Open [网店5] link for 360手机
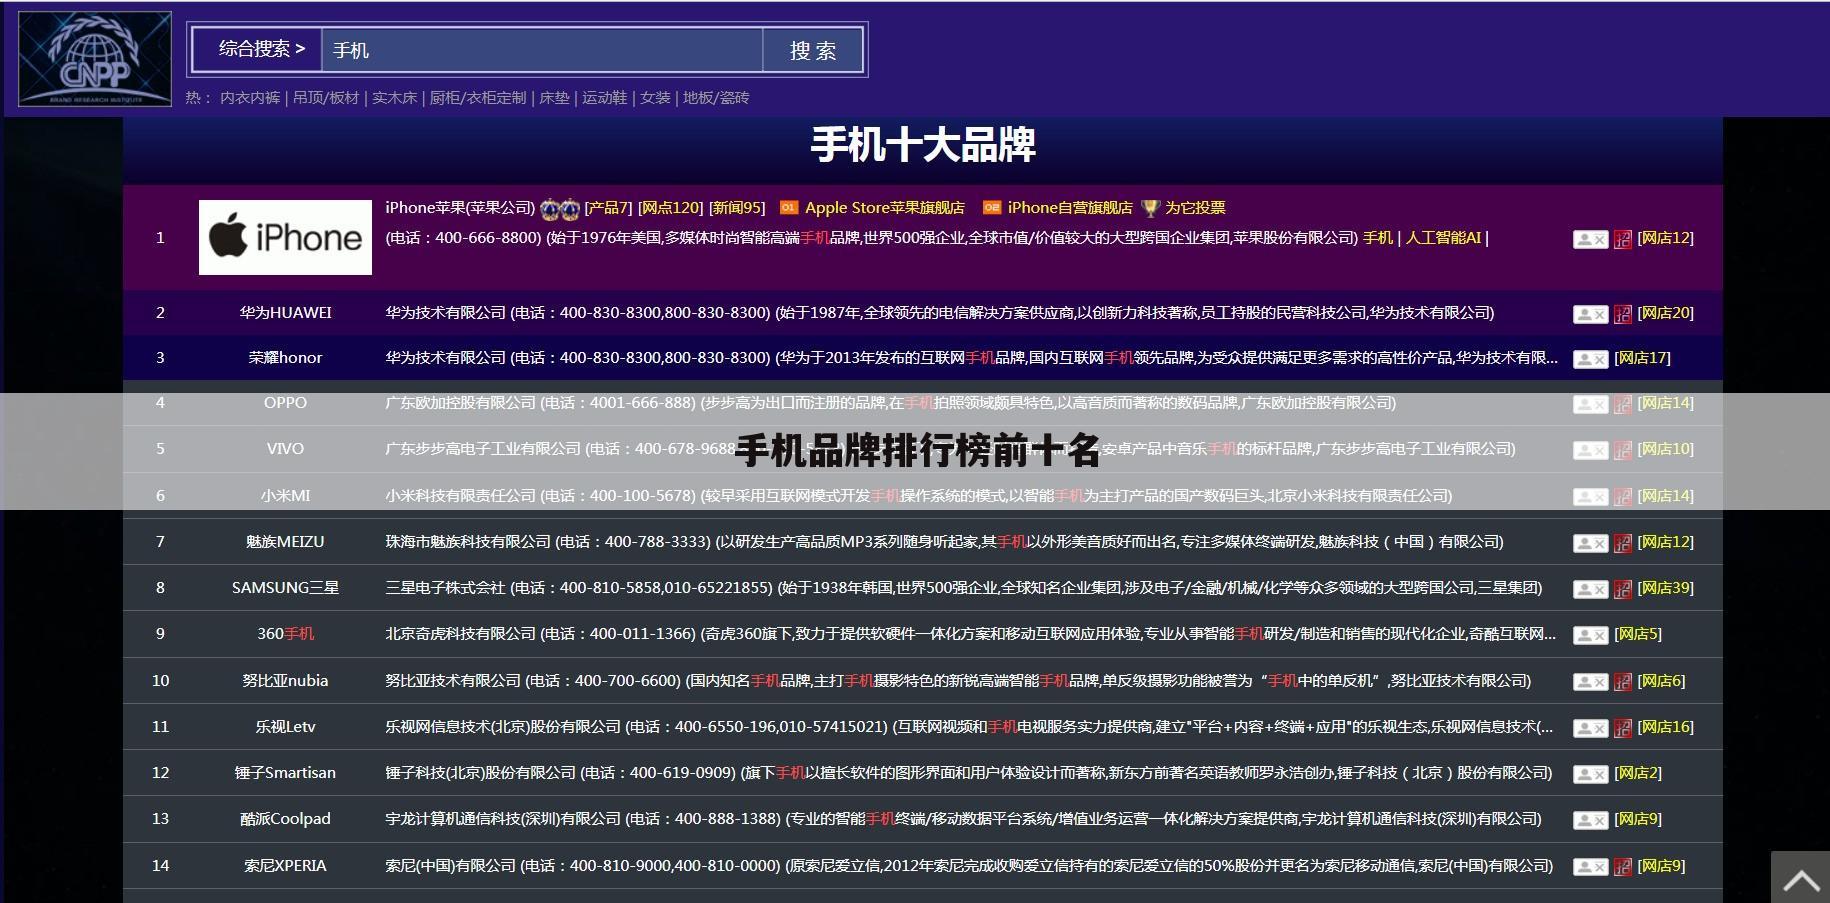This screenshot has width=1830, height=903. pos(1638,634)
